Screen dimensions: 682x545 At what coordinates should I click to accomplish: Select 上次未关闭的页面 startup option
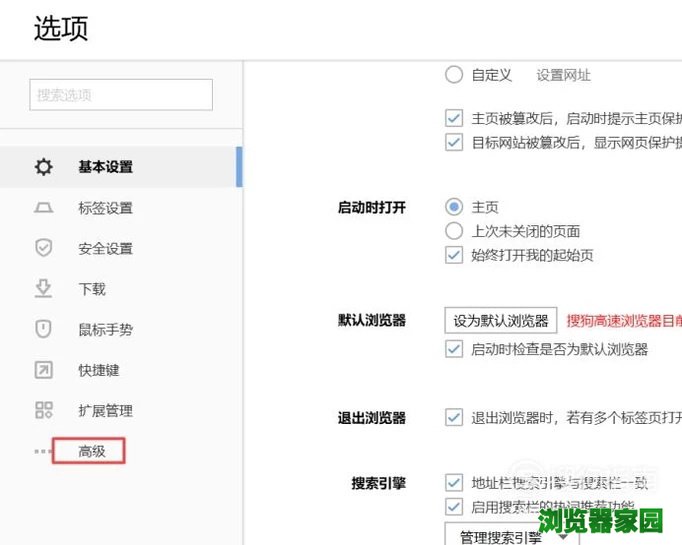pos(454,231)
